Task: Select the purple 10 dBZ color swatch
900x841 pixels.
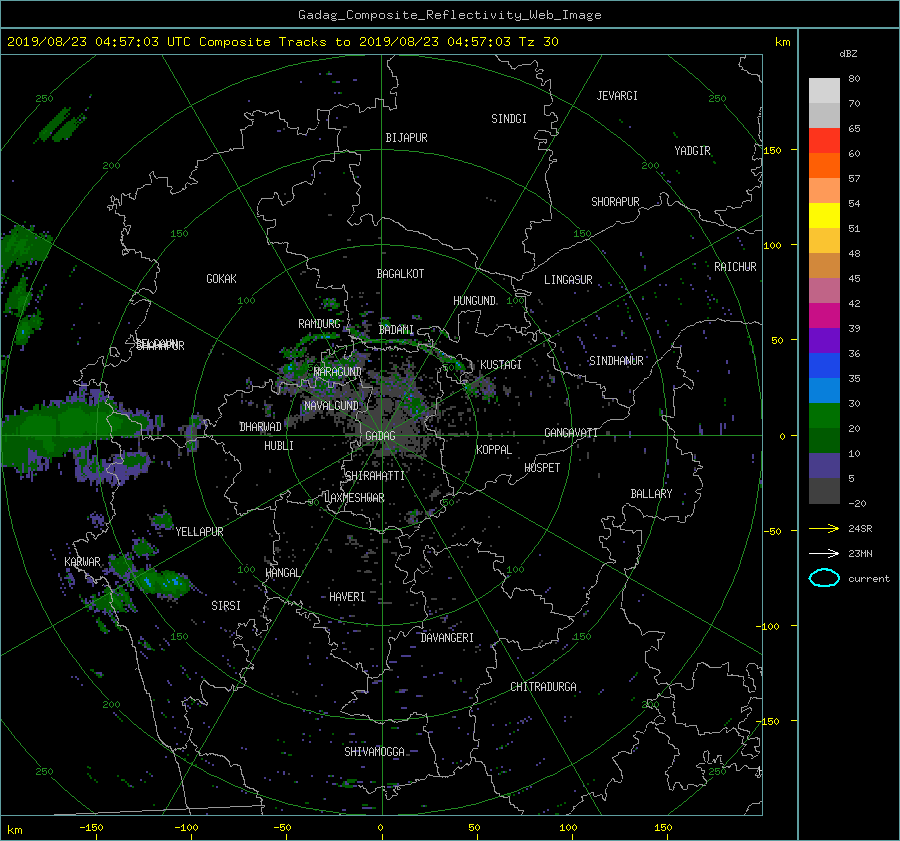Action: tap(824, 466)
